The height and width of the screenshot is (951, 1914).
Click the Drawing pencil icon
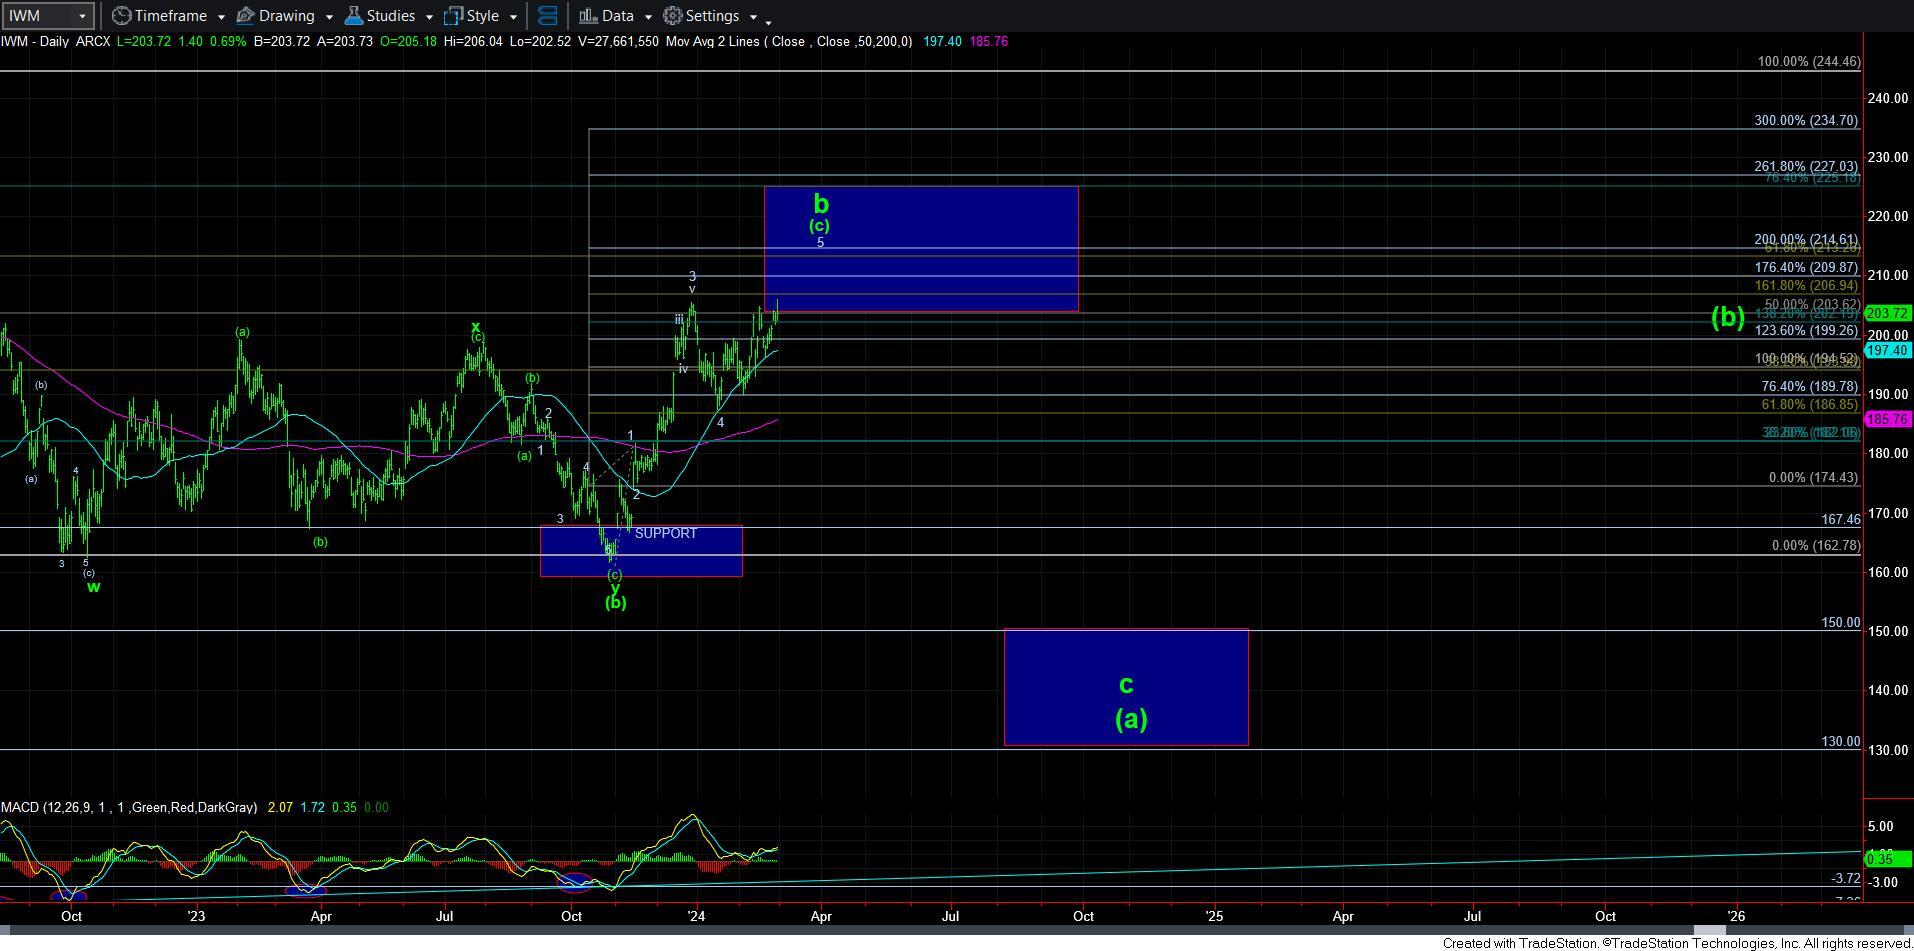tap(246, 16)
